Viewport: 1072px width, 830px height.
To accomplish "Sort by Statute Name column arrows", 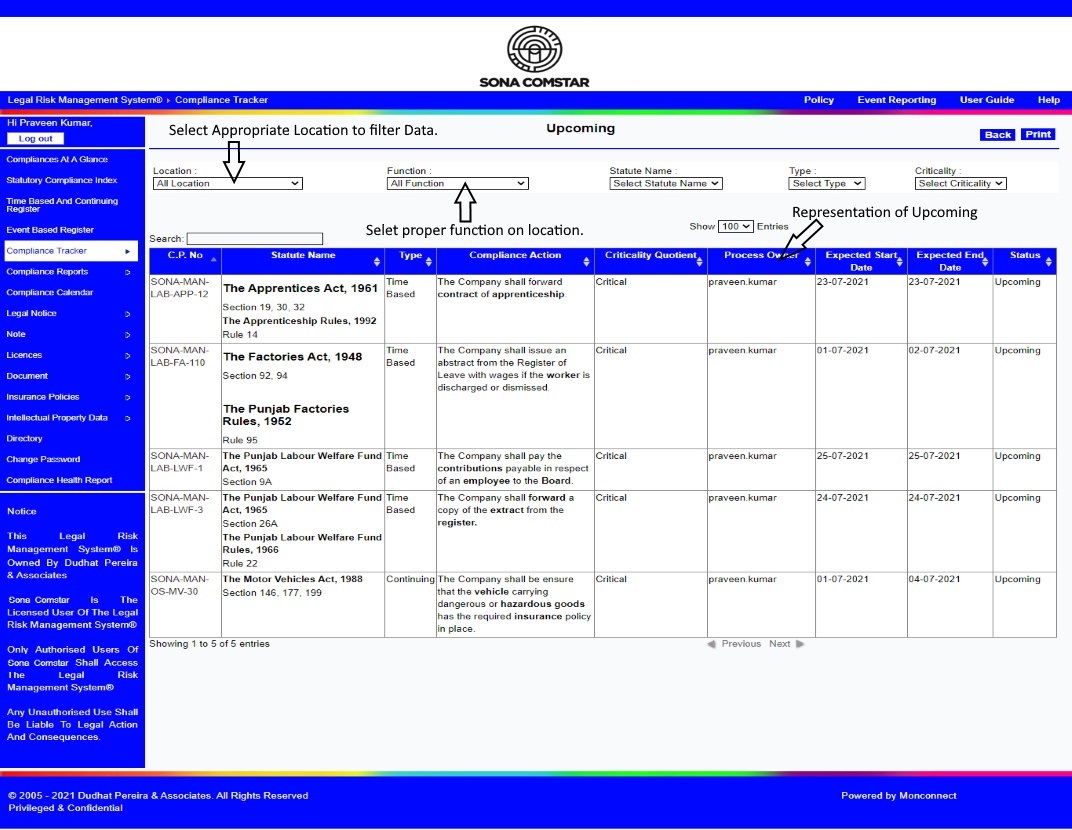I will 377,262.
